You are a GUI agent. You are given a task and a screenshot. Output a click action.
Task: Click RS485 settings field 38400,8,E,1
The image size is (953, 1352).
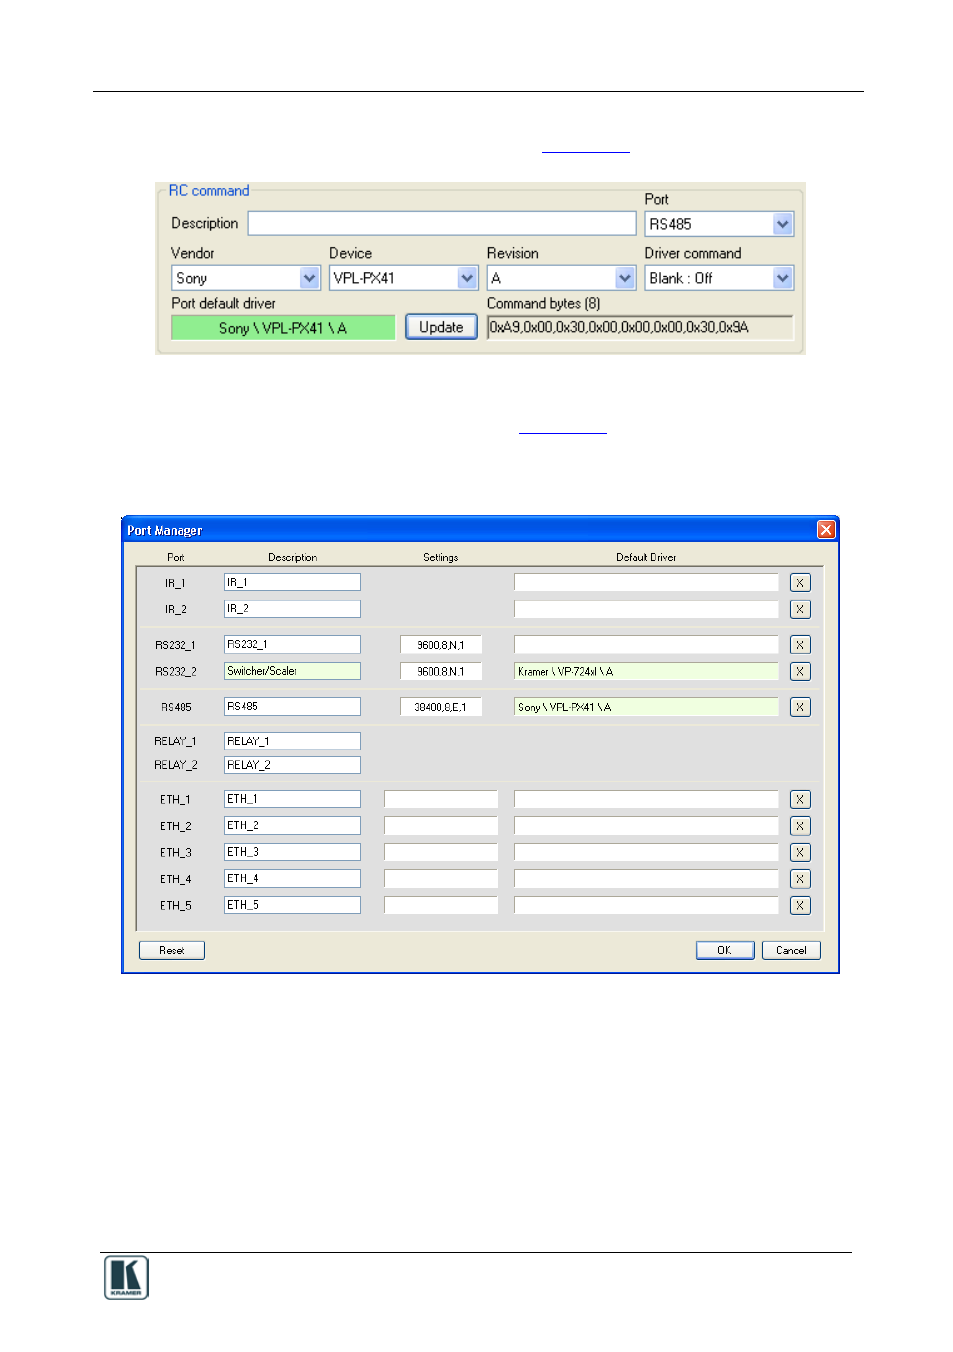(441, 707)
